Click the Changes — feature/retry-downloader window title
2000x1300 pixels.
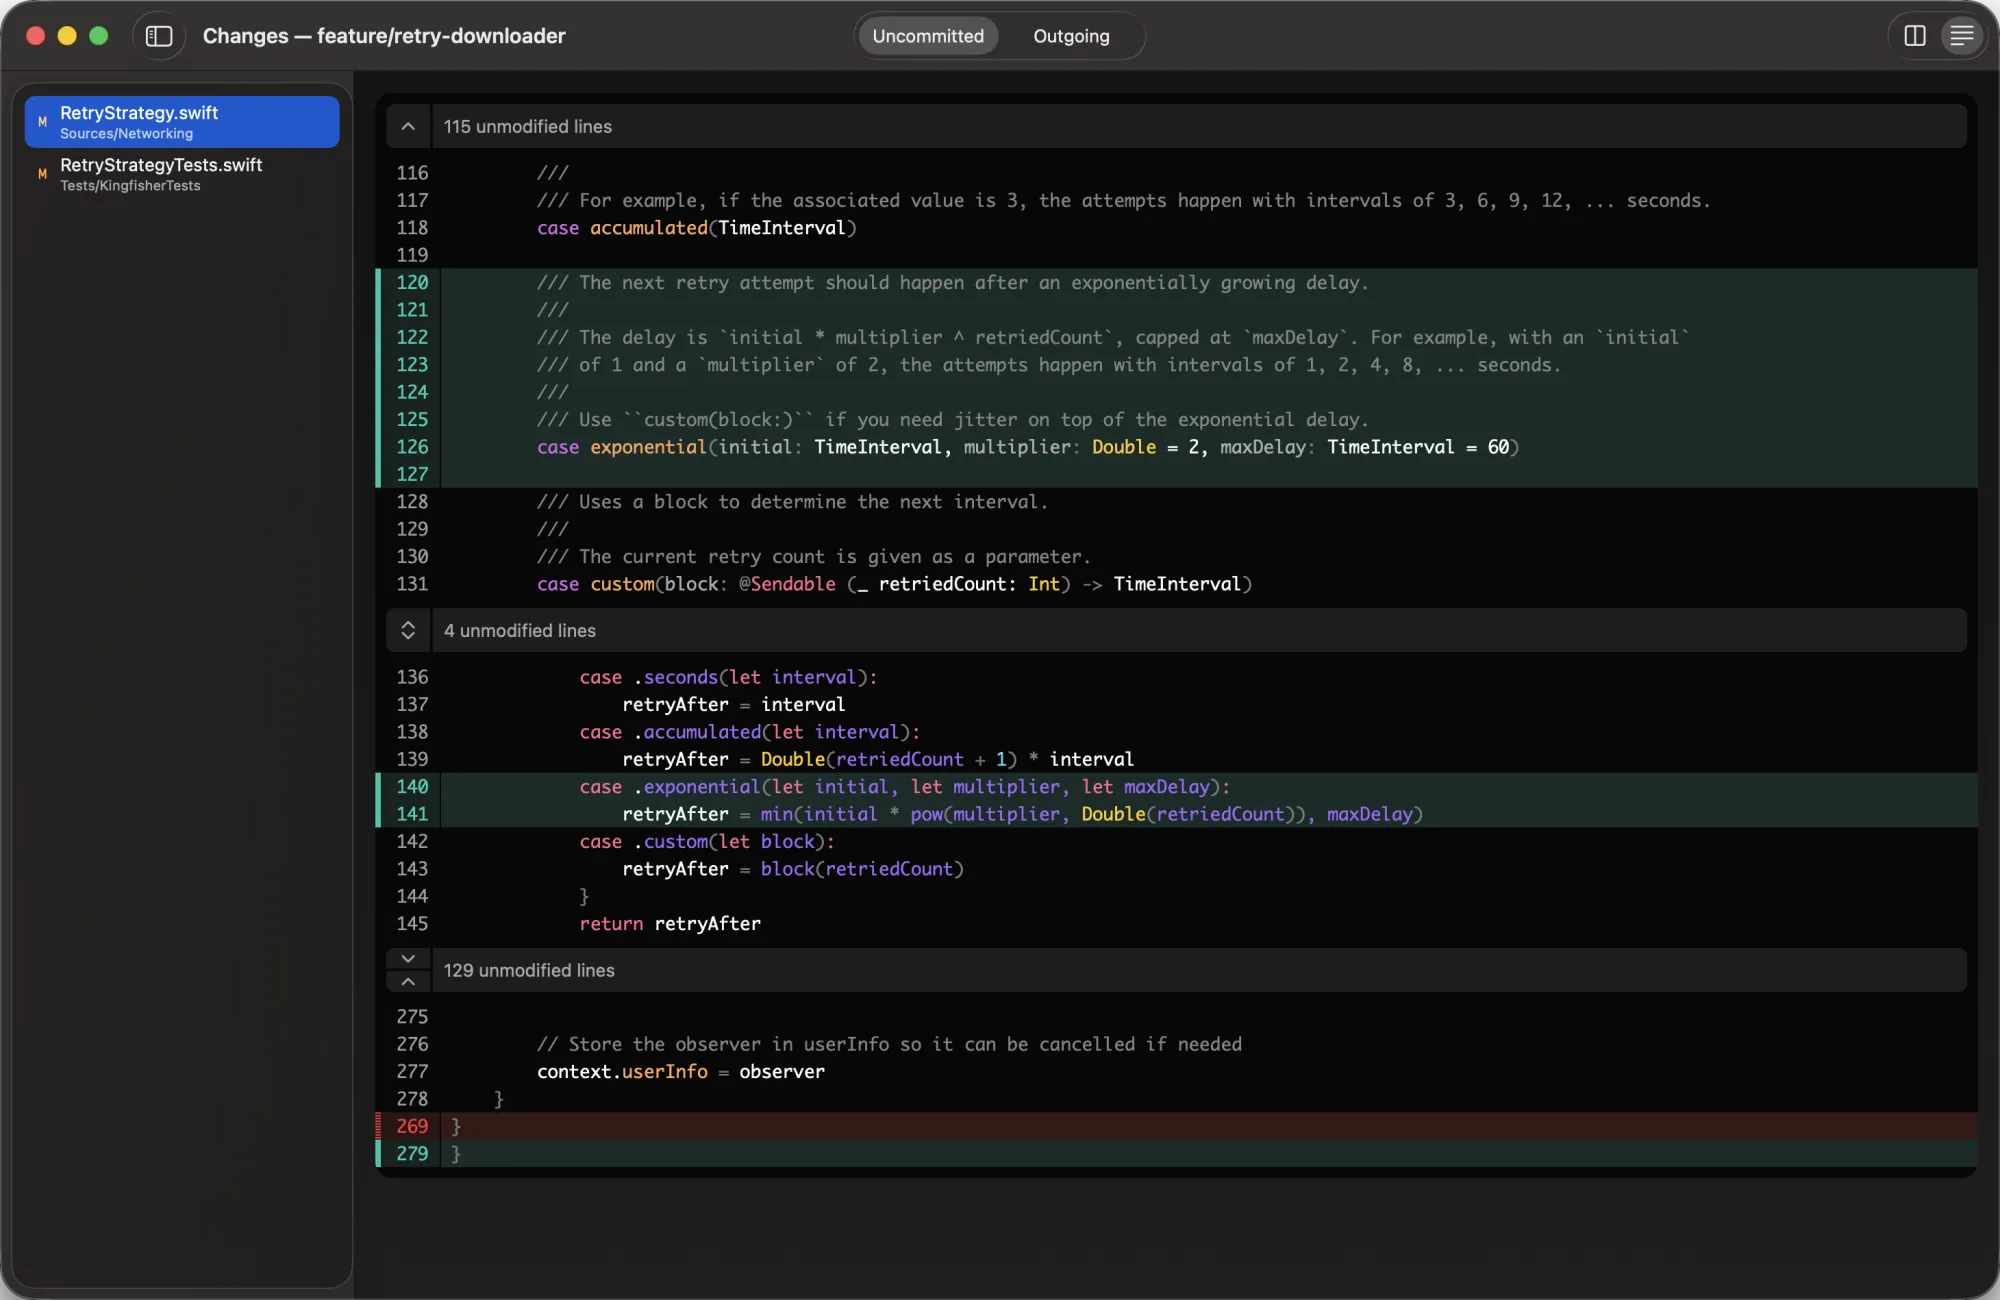(384, 36)
